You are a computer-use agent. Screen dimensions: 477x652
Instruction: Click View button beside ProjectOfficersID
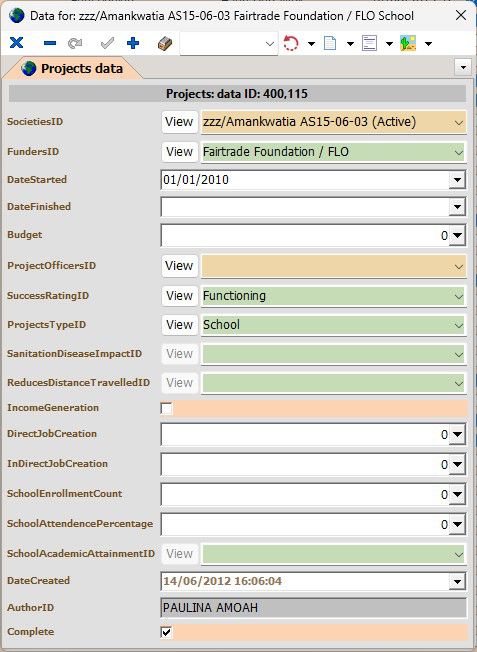click(179, 266)
